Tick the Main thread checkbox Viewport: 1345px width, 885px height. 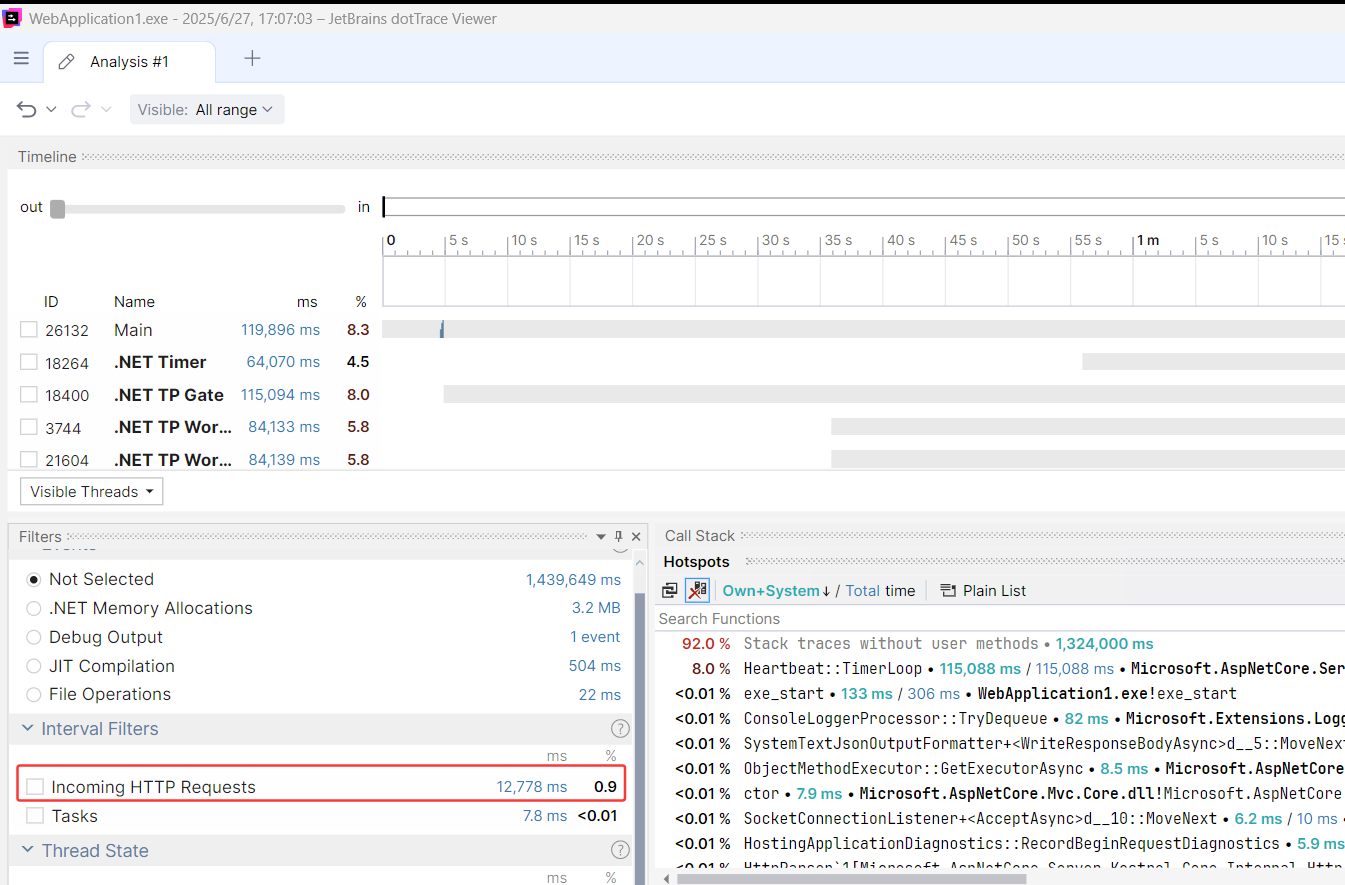[29, 330]
